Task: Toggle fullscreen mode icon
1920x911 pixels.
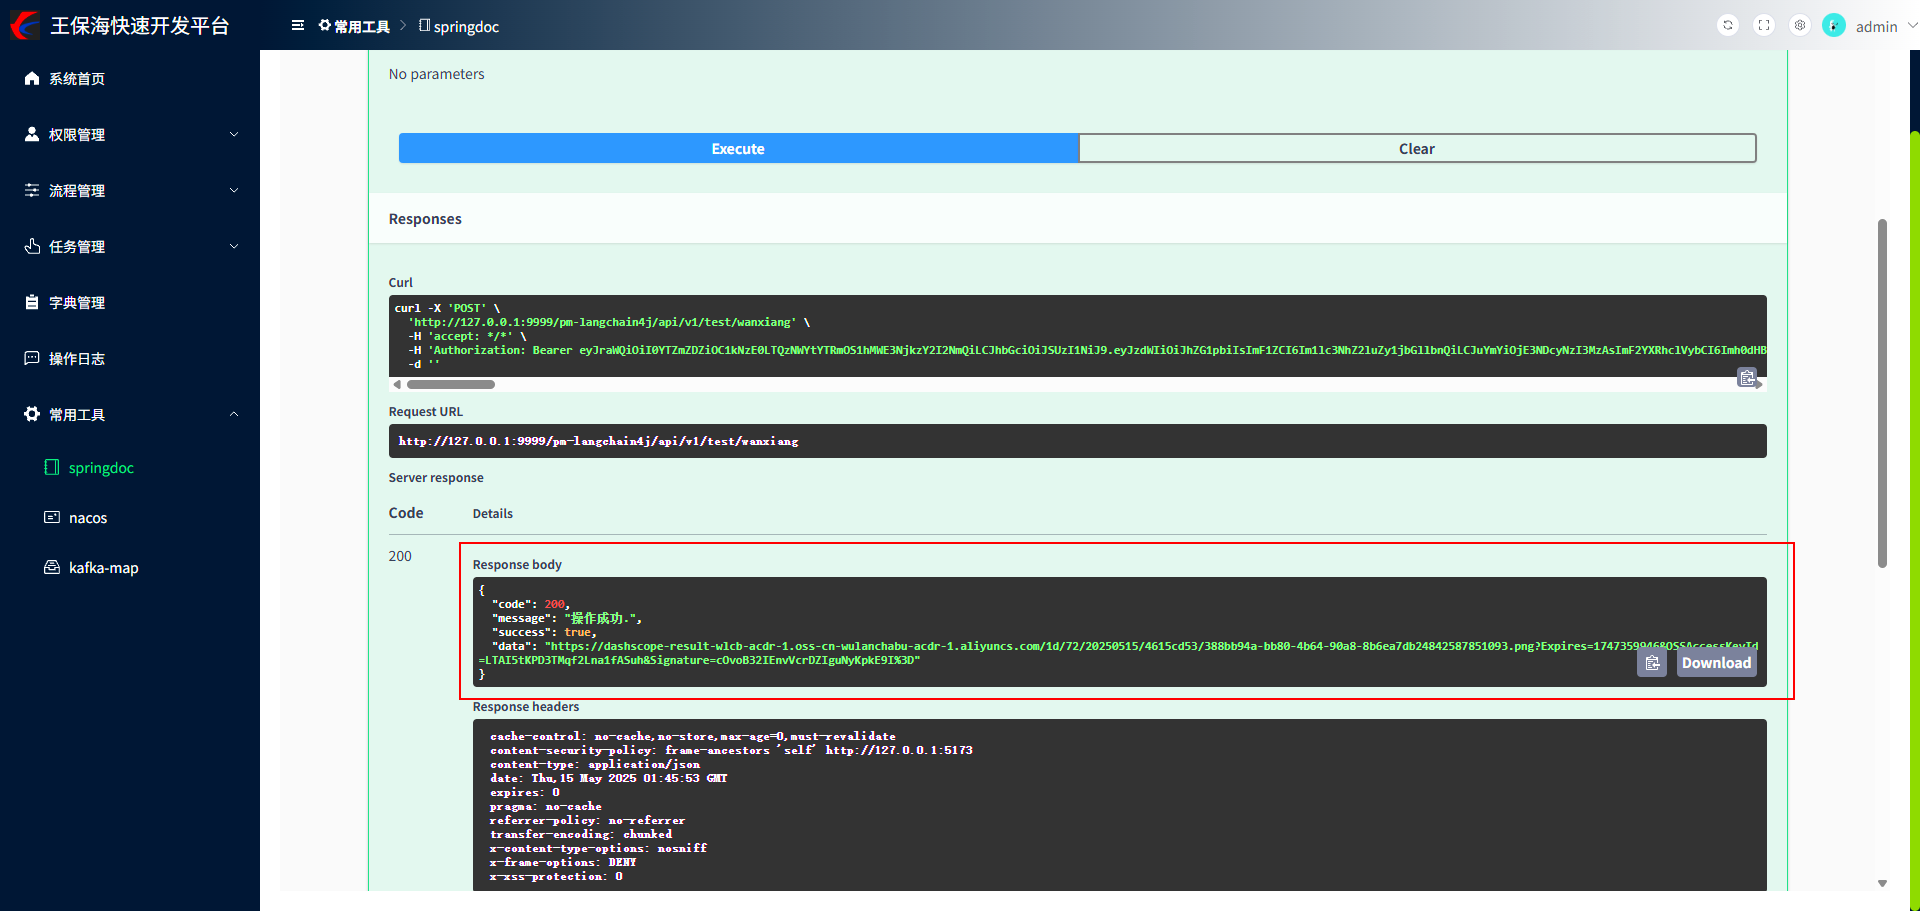Action: [x=1764, y=26]
